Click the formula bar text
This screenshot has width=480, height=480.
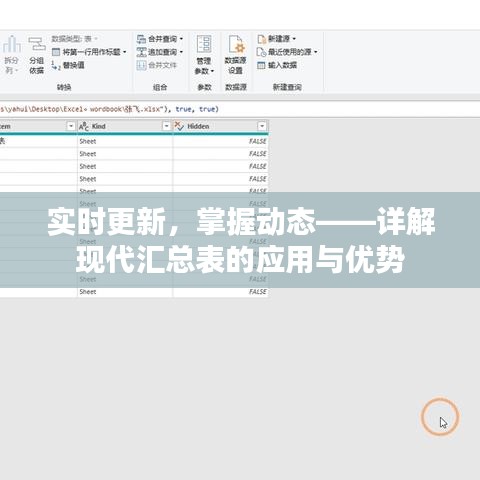(x=109, y=109)
